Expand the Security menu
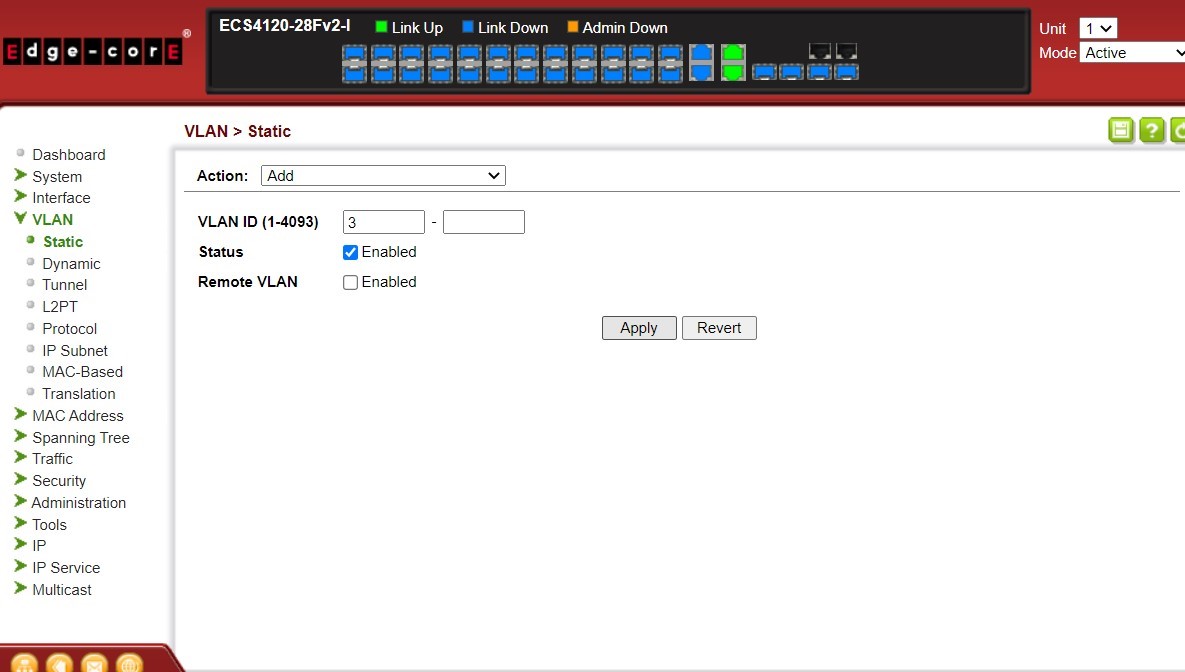Viewport: 1185px width, 672px height. click(59, 481)
